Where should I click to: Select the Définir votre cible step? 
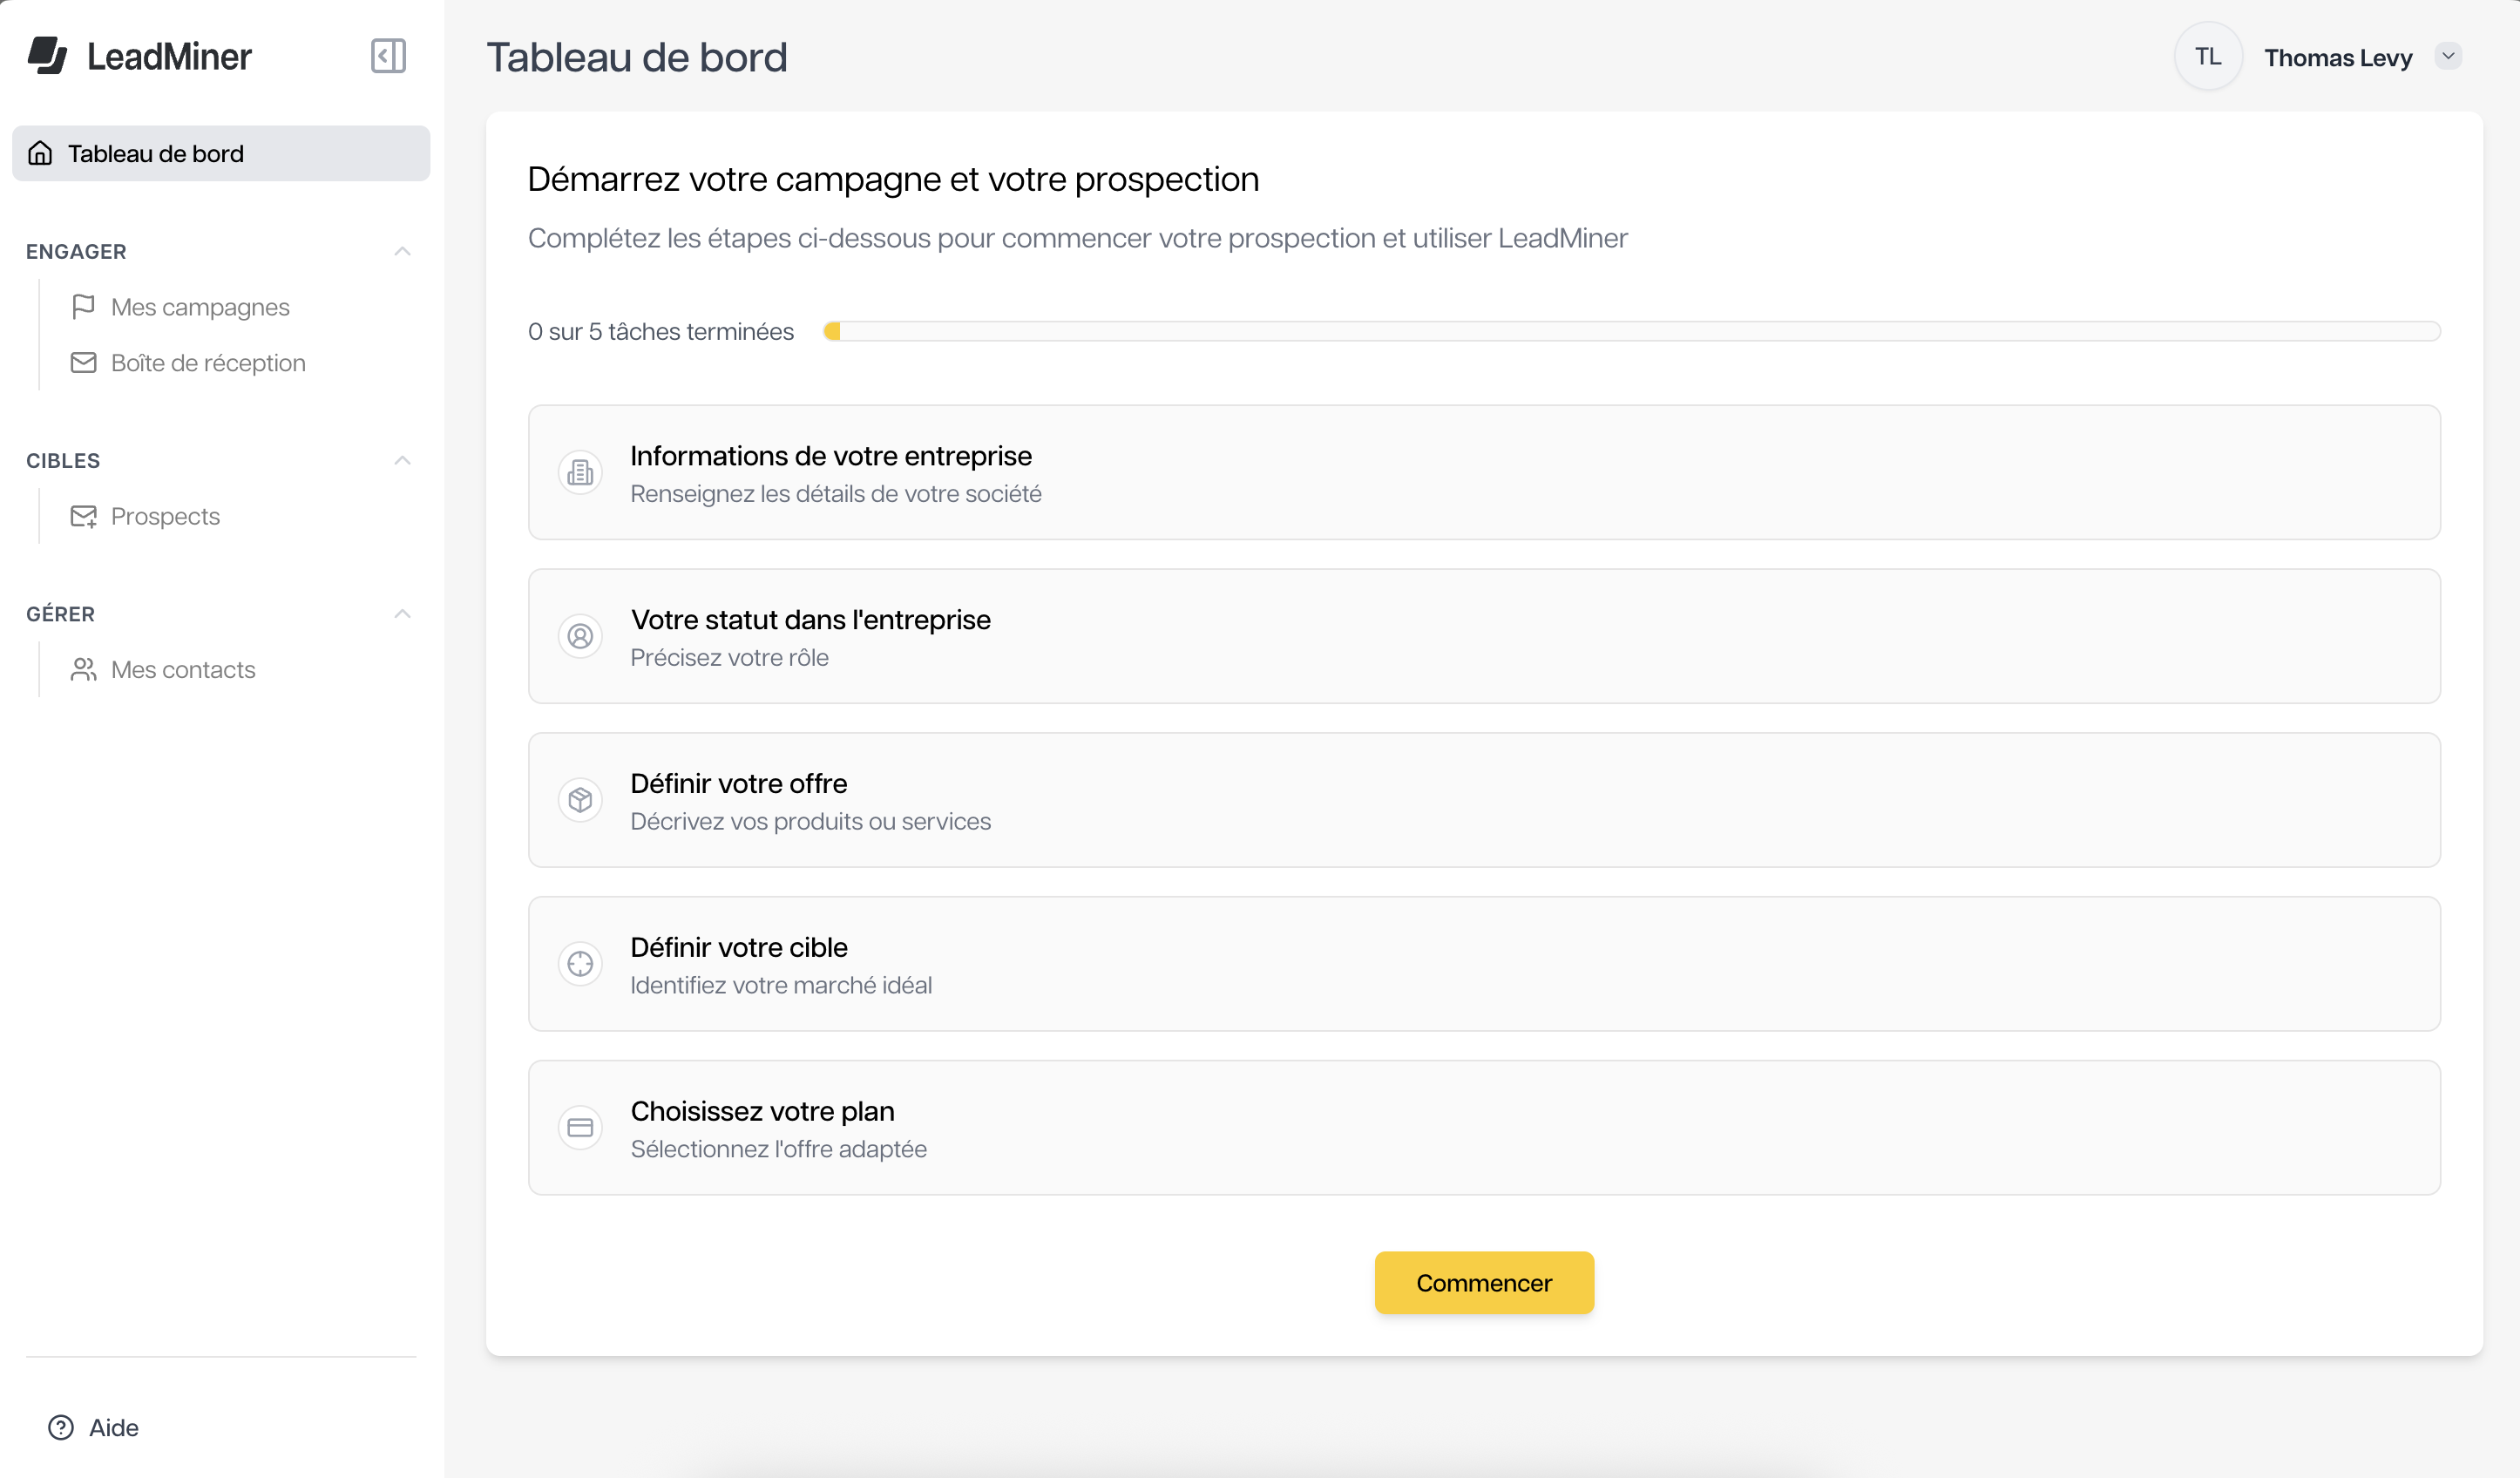1484,964
